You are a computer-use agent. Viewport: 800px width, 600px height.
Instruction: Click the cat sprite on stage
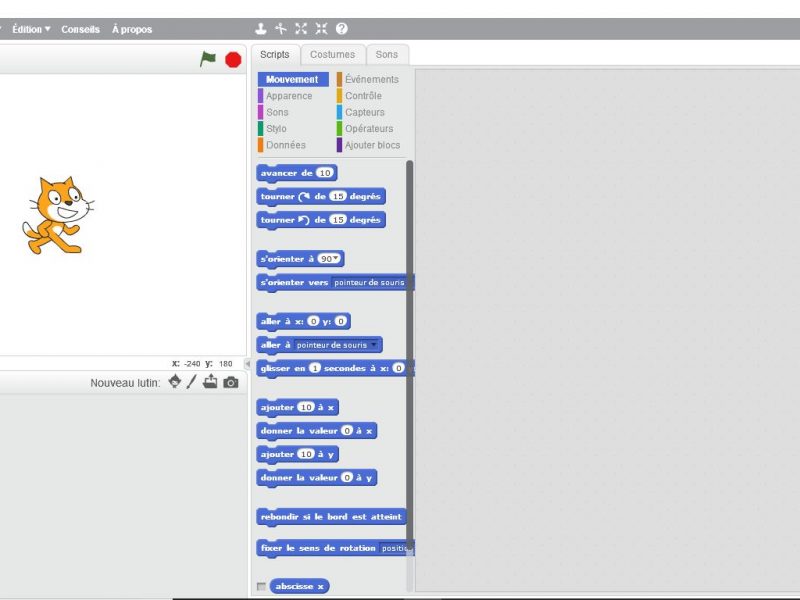point(57,215)
